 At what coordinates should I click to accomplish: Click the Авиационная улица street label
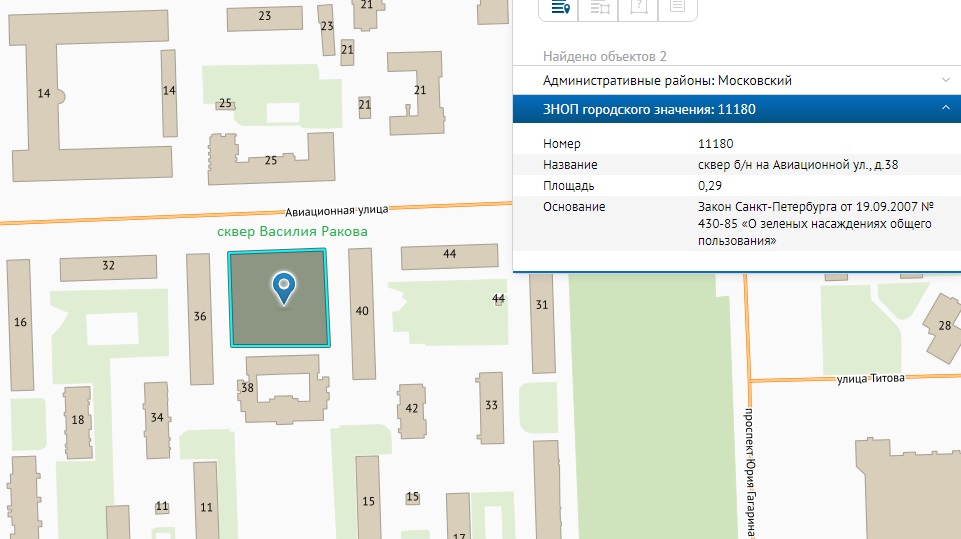point(336,210)
